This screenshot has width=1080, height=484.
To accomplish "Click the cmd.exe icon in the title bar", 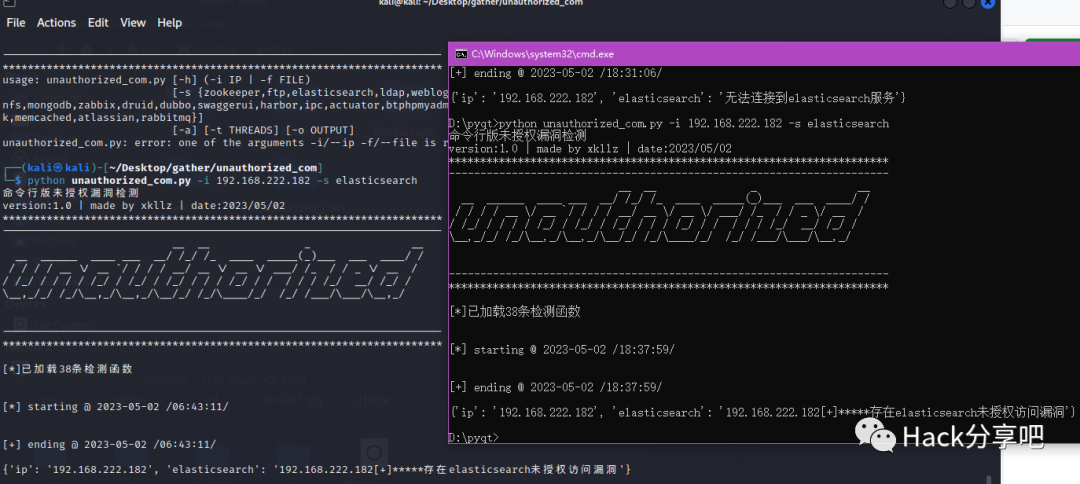I will (x=461, y=54).
